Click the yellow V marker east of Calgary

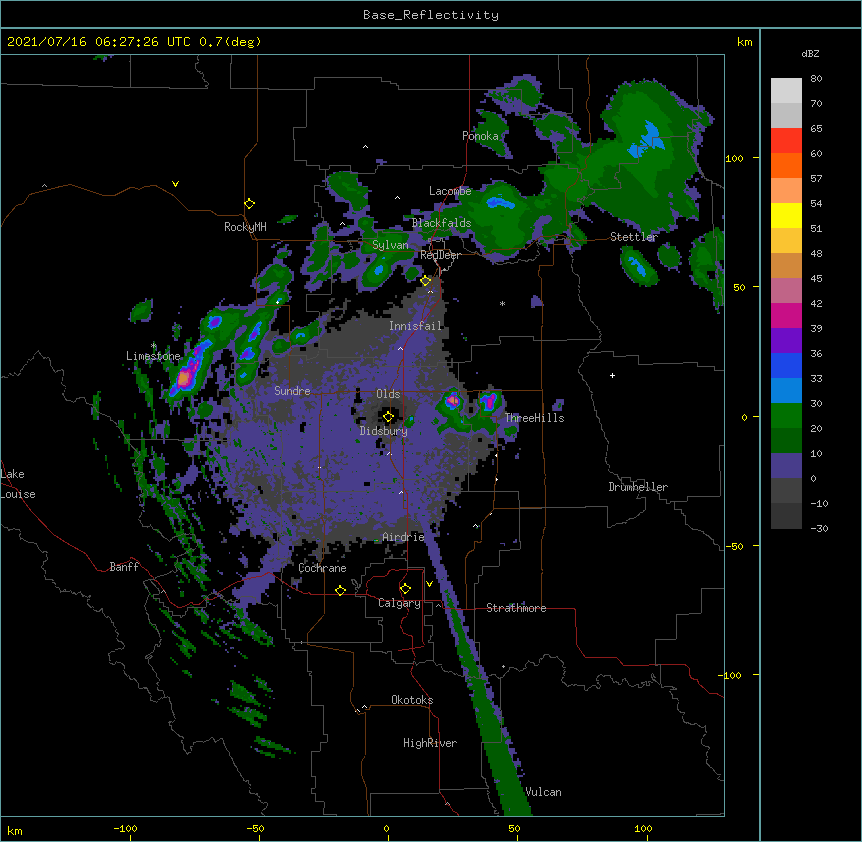coord(429,584)
